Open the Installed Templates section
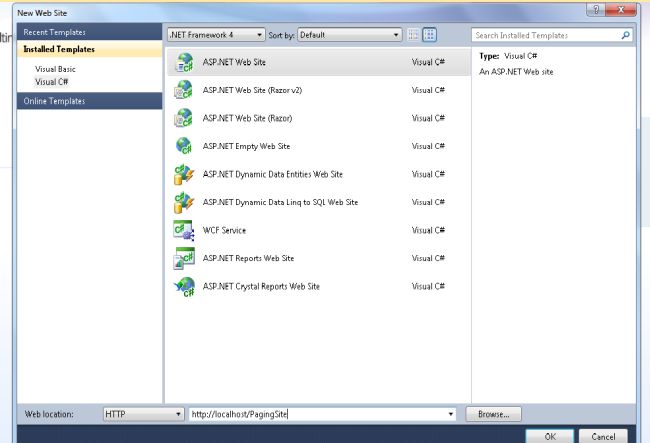Screen dimensions: 650x443 click(x=90, y=49)
